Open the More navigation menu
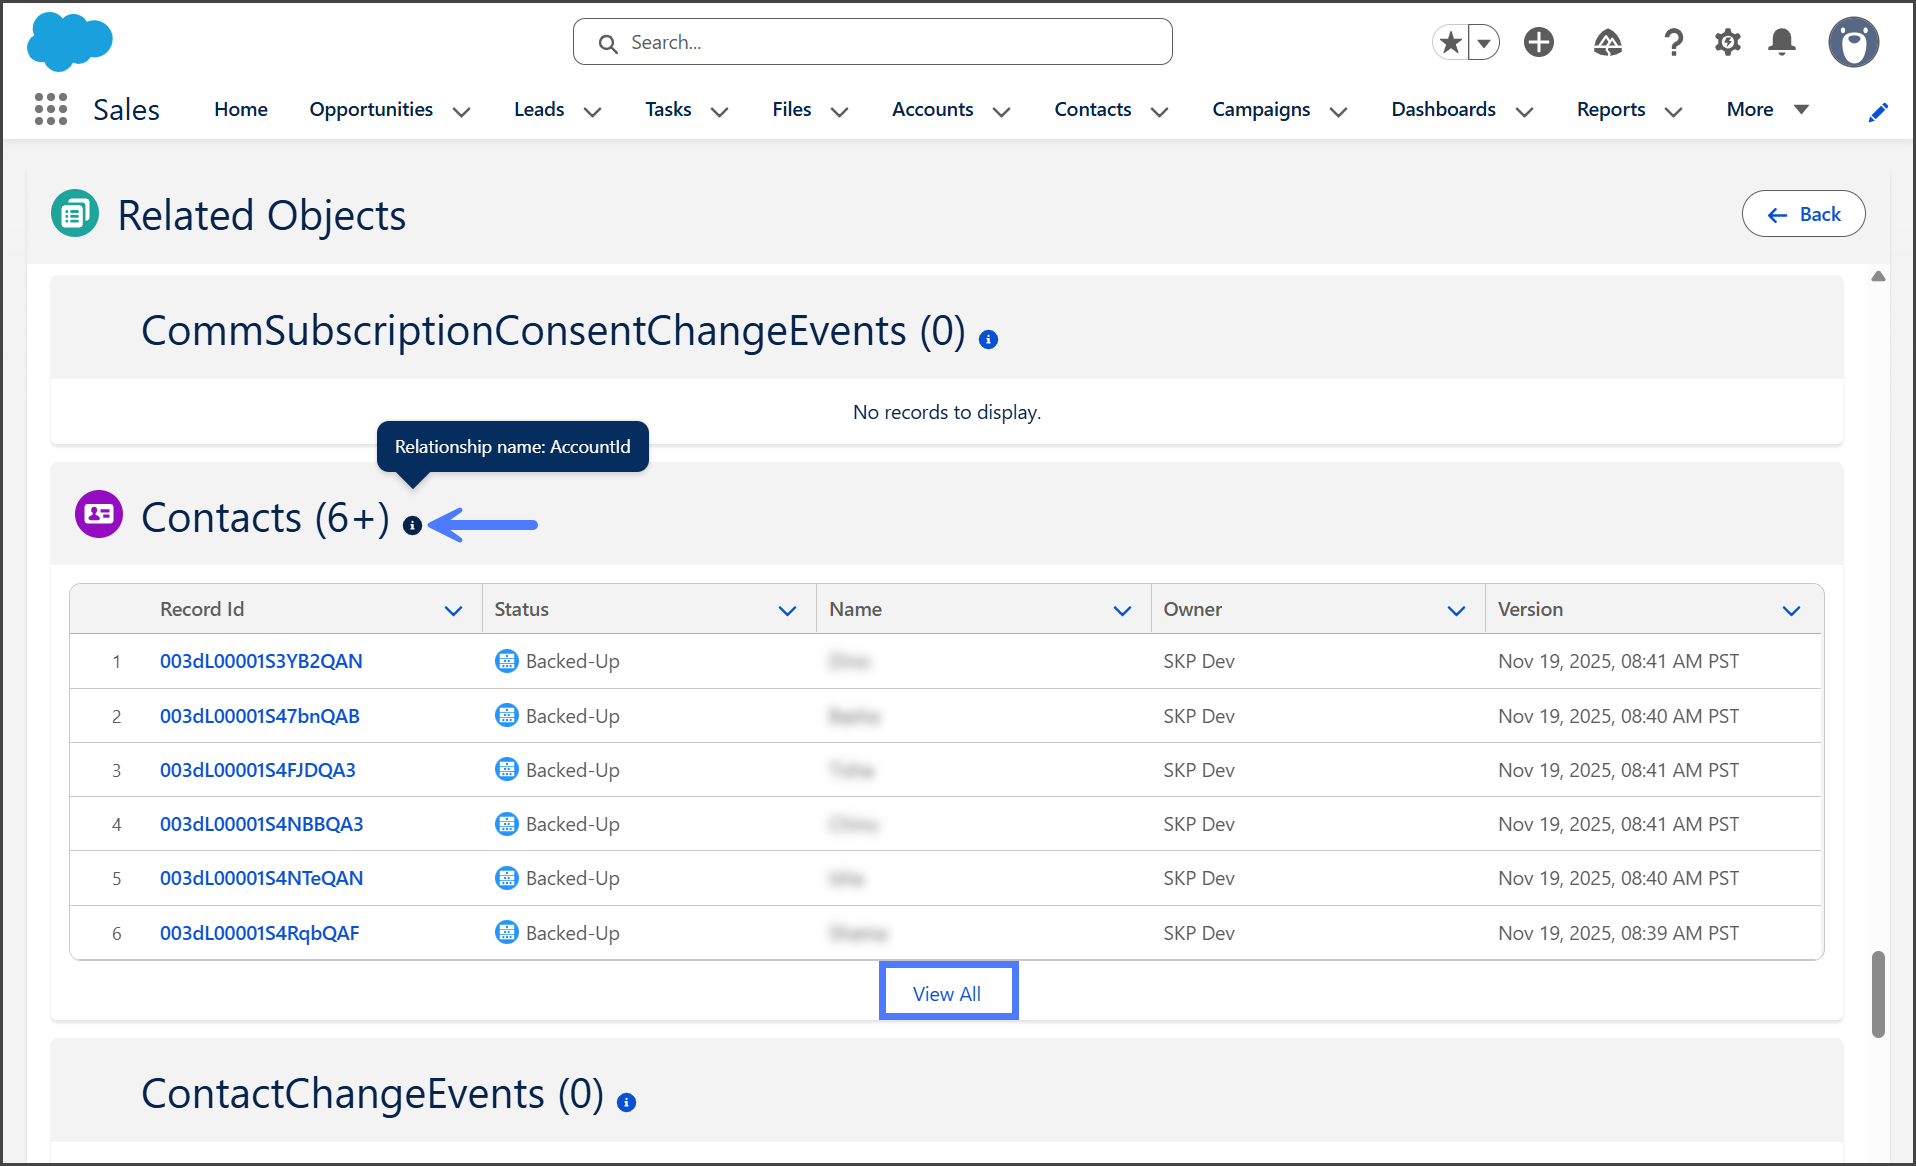Viewport: 1916px width, 1166px height. (1766, 109)
